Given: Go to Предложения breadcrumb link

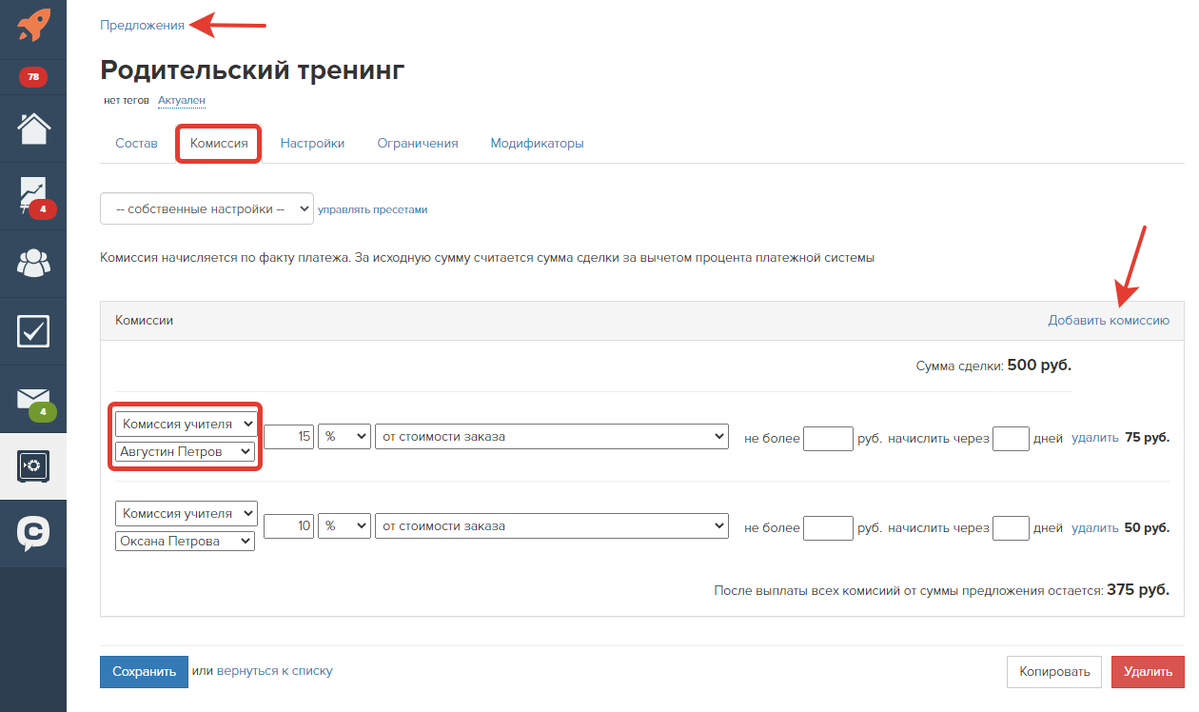Looking at the screenshot, I should tap(142, 25).
